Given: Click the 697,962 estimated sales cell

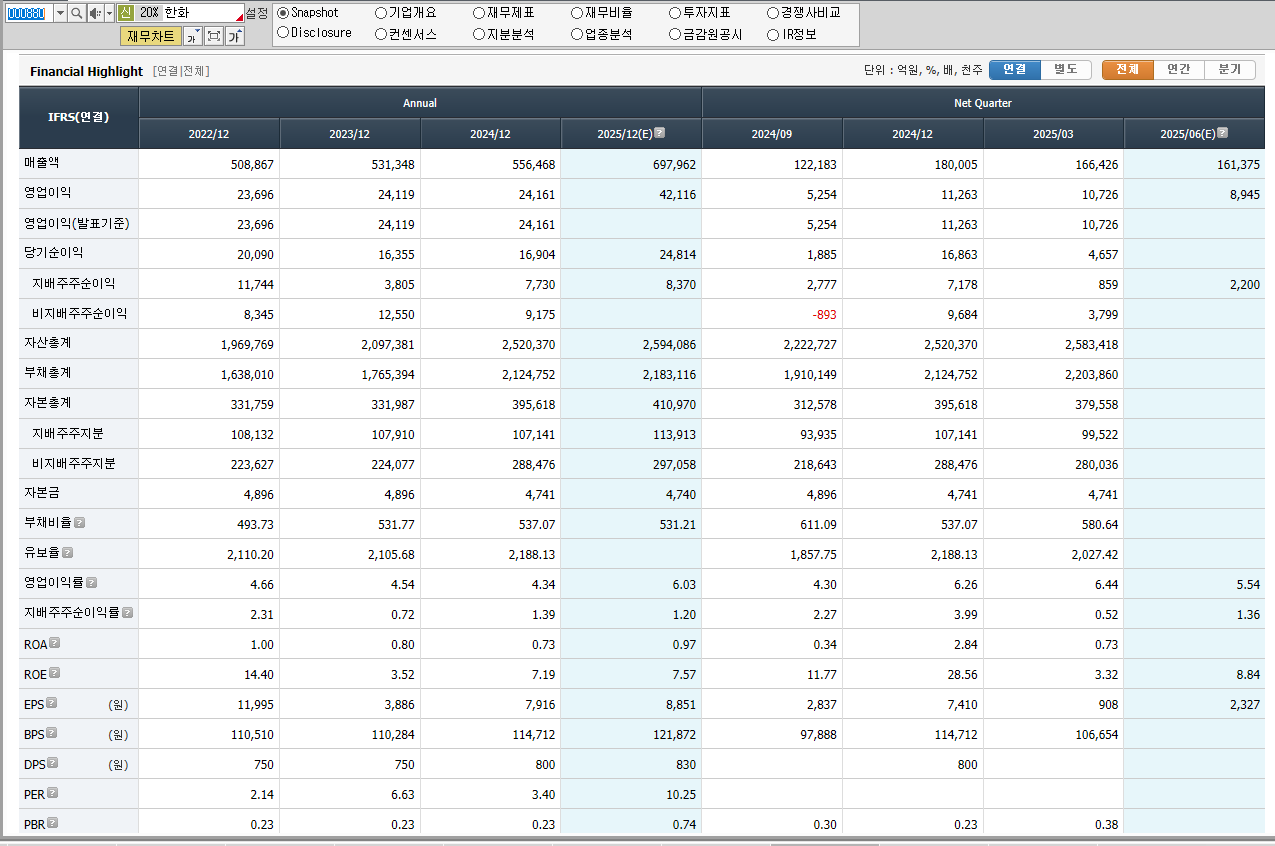Looking at the screenshot, I should 631,164.
